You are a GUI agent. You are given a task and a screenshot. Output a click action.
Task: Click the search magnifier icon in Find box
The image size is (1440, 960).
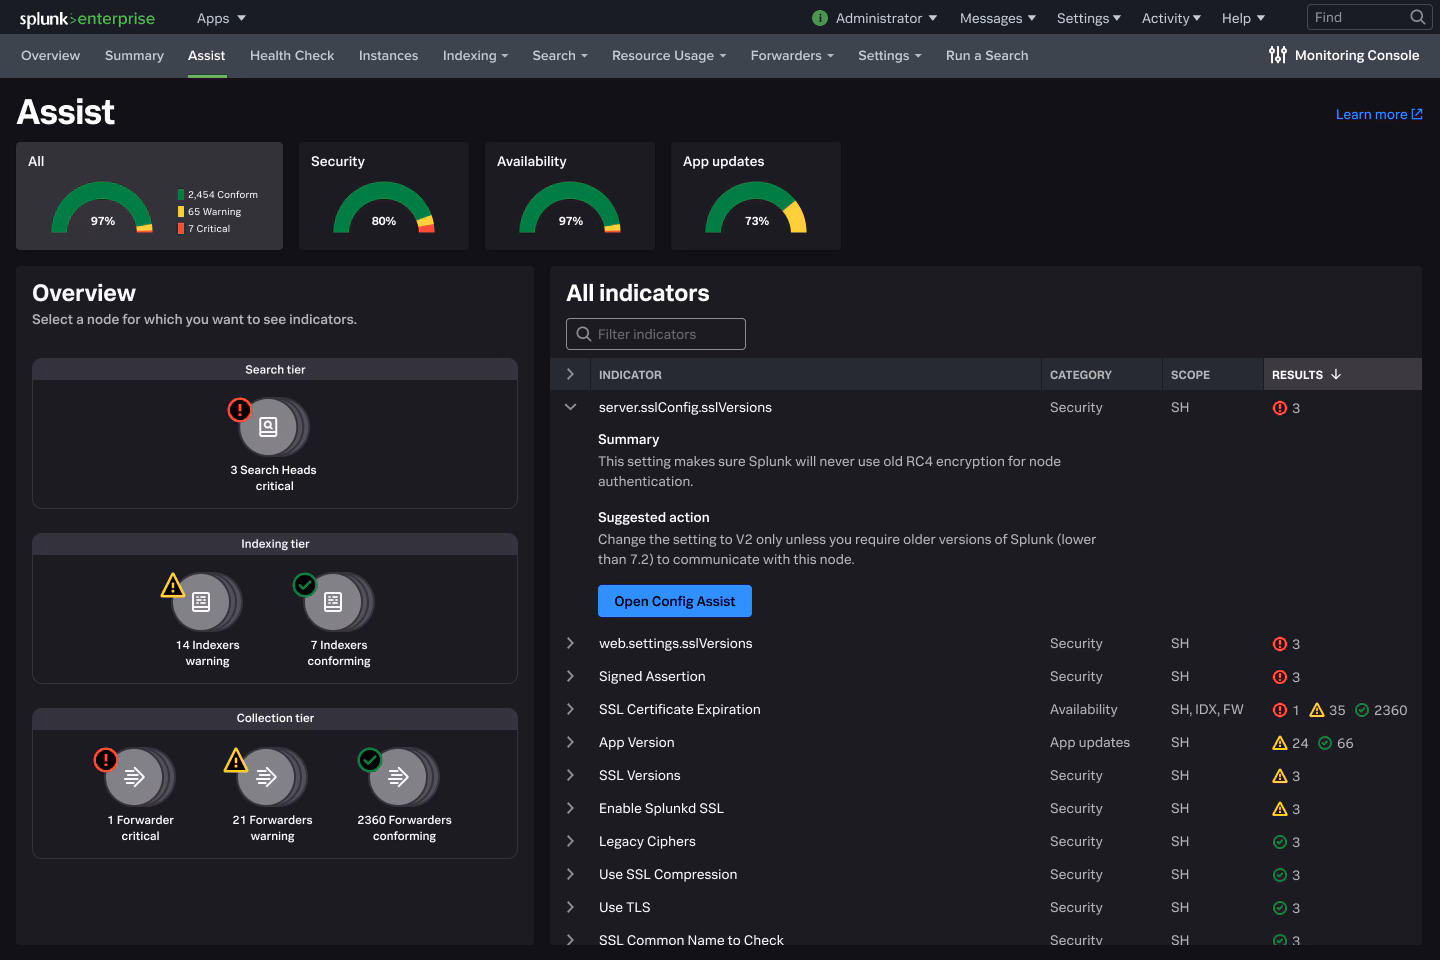[x=1417, y=17]
